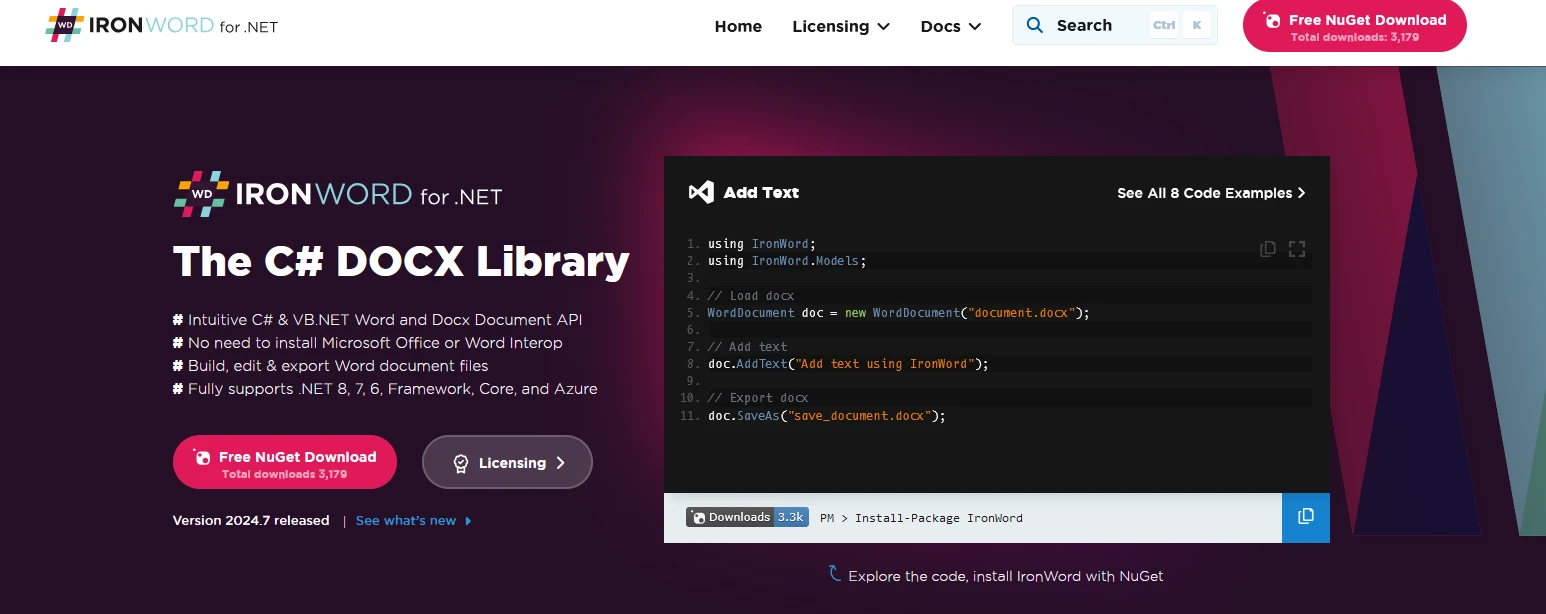Copy the code sample using the copy icon
Screen dimensions: 1546x614
pyautogui.click(x=1267, y=249)
